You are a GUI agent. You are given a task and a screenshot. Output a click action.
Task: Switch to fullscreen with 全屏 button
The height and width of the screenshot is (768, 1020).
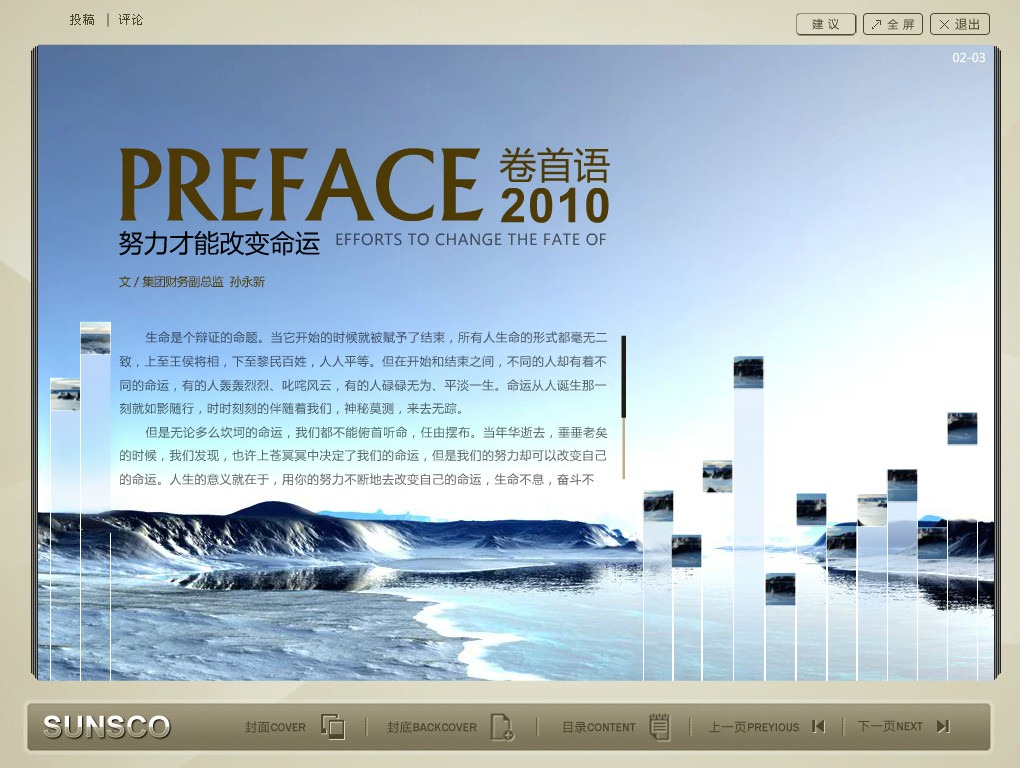click(x=893, y=24)
